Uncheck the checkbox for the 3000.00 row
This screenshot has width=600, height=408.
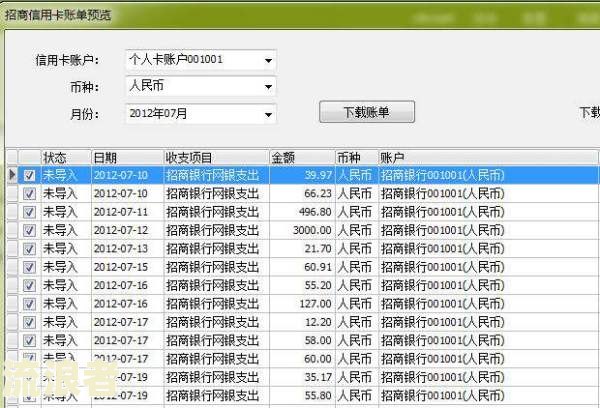29,230
